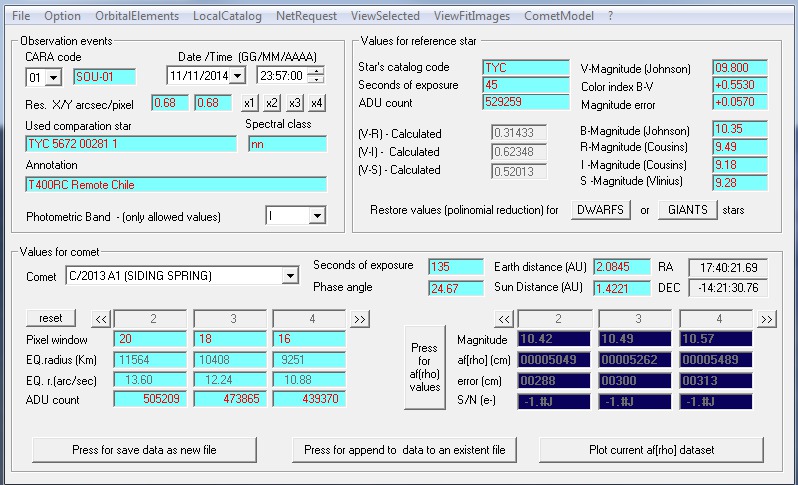Image resolution: width=798 pixels, height=485 pixels.
Task: Expand the Photometric Band dropdown
Action: point(317,216)
